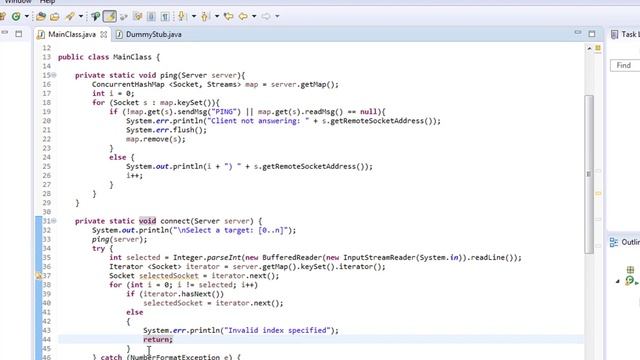Click underlined "selectedSocket" on line 37

(169, 276)
